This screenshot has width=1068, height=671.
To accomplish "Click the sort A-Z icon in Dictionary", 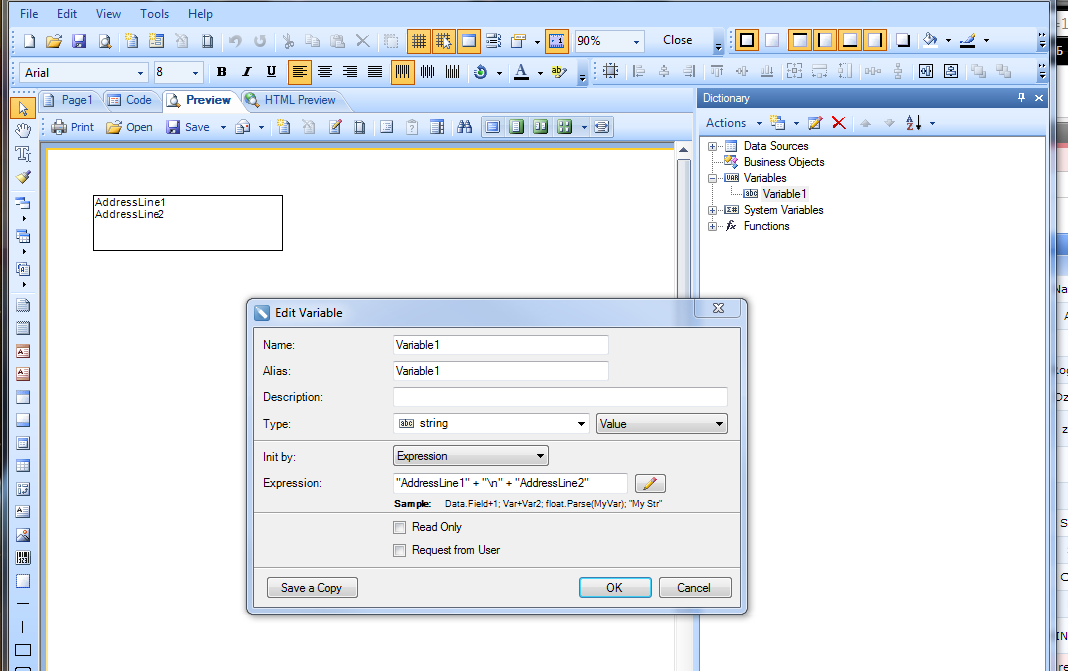I will pyautogui.click(x=913, y=123).
